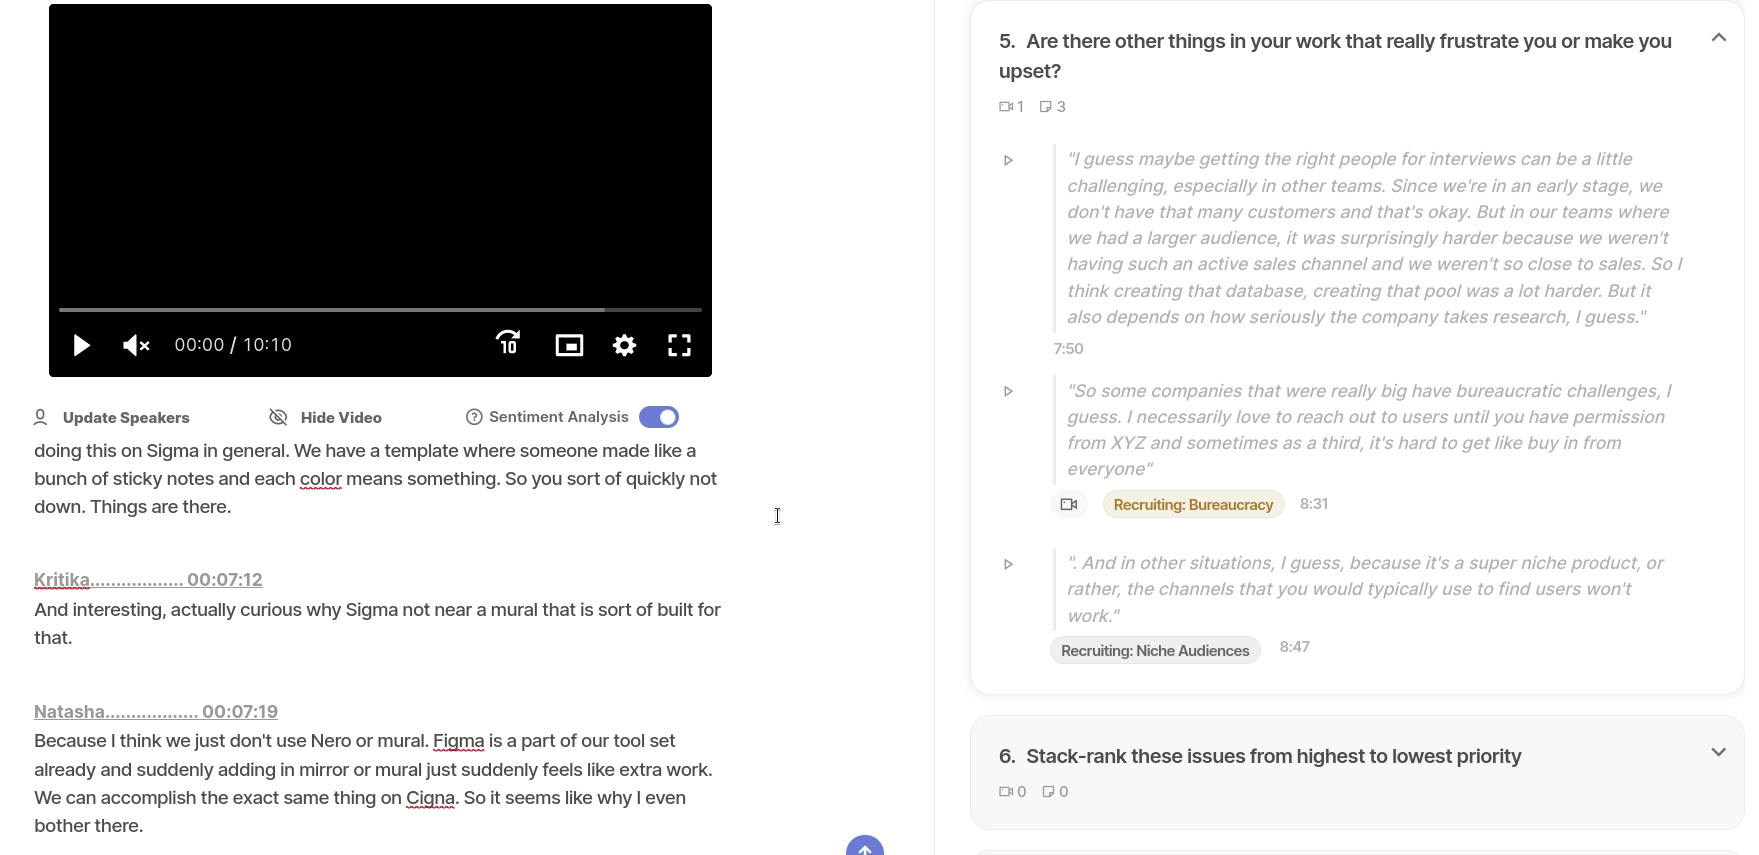Viewport: 1759px width, 855px height.
Task: Turn off Sentiment Analysis toggle
Action: pos(659,417)
